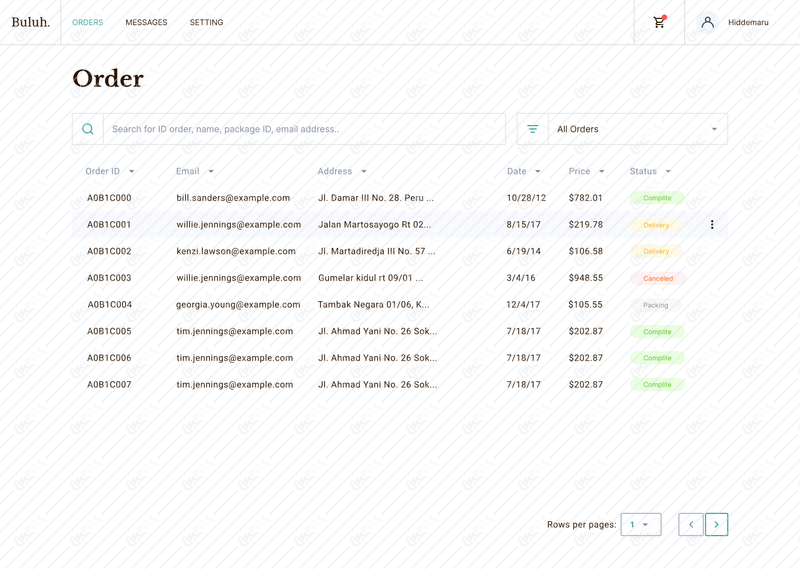Click the Delivery badge for order A0B1C002

coord(656,252)
